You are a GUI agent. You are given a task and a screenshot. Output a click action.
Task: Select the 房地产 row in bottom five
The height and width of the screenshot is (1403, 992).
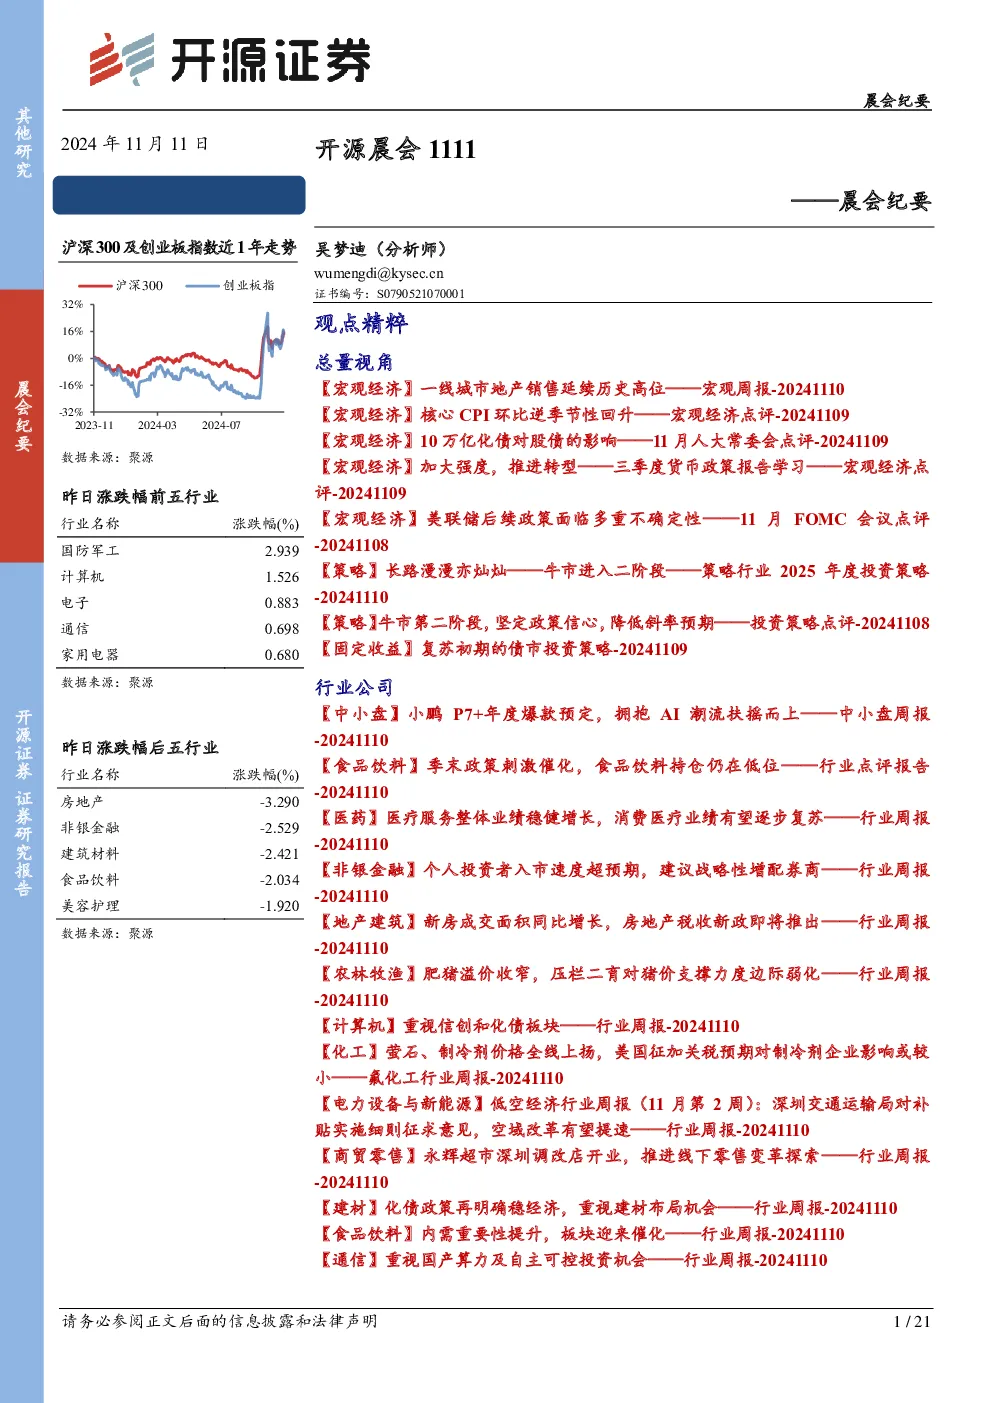pyautogui.click(x=180, y=802)
